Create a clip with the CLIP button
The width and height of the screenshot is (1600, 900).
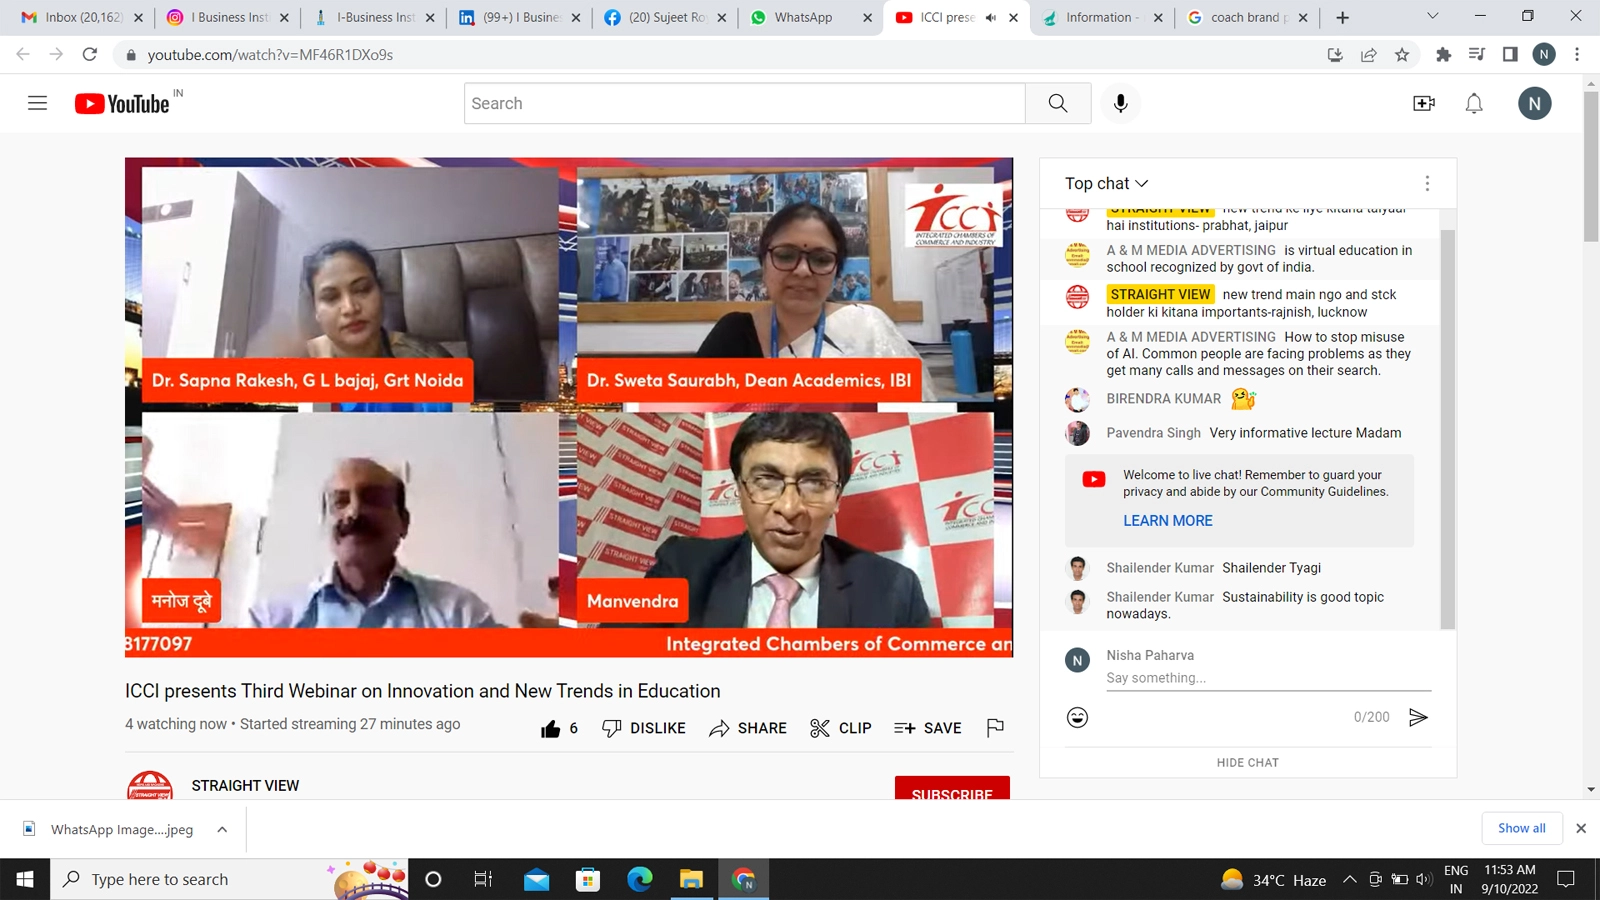click(x=841, y=728)
